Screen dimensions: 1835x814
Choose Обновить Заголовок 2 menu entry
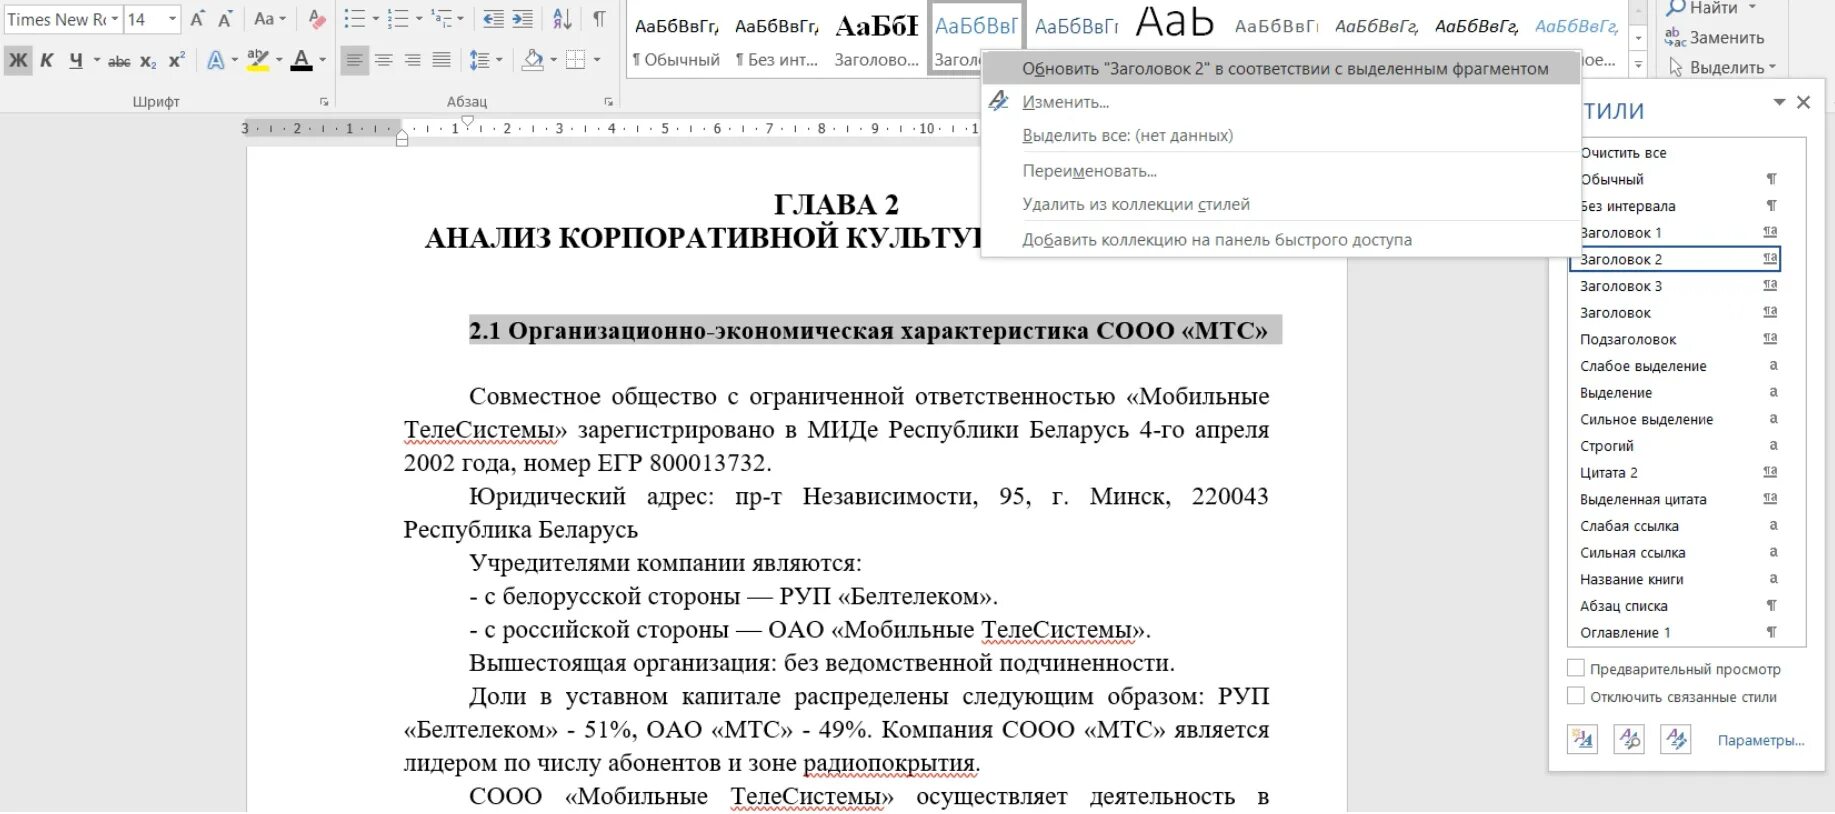tap(1281, 69)
